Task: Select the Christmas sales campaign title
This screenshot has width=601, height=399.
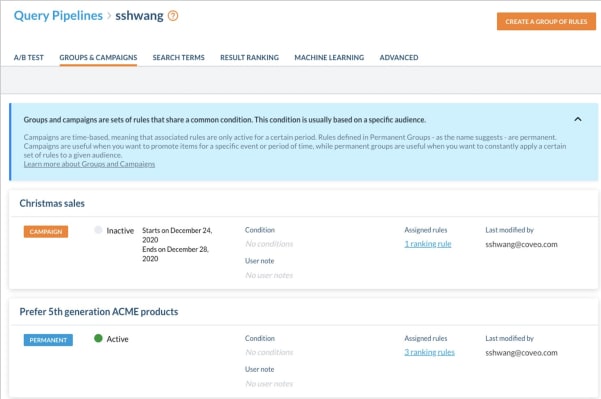Action: pos(52,203)
